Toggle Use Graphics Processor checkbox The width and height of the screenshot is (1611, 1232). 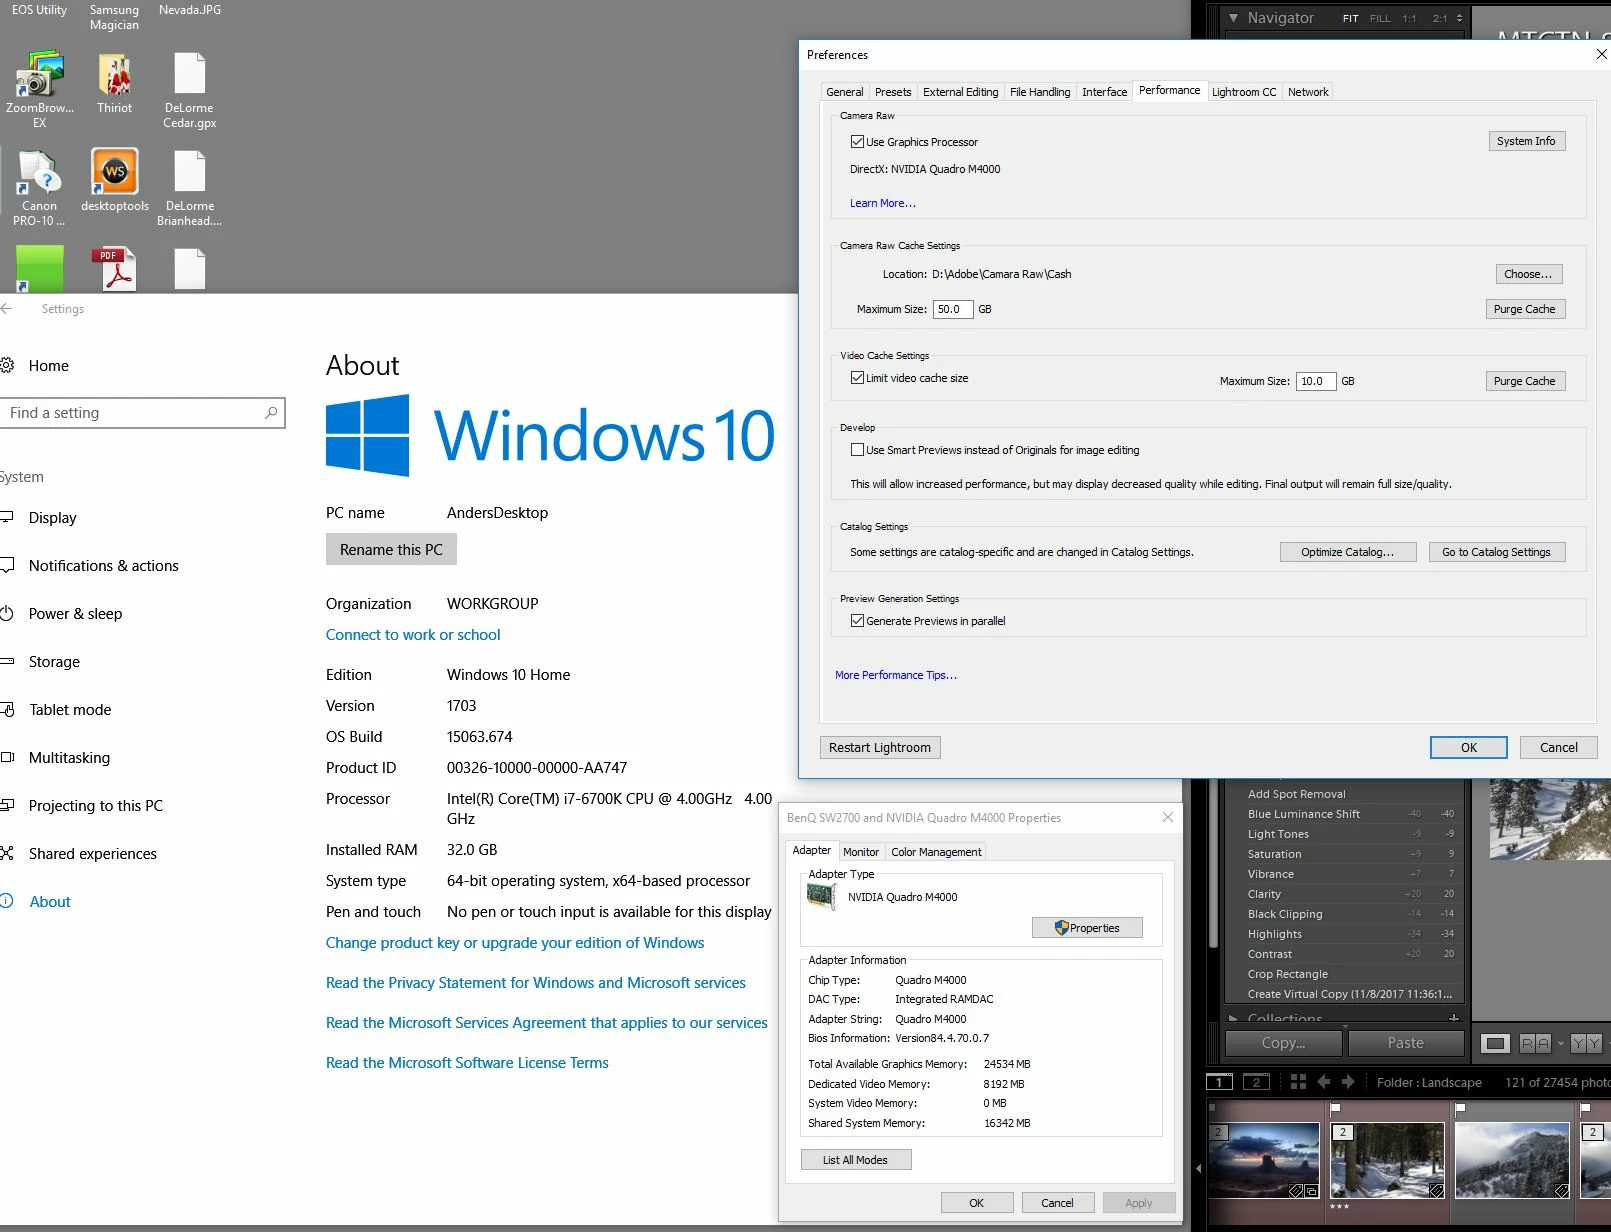(857, 142)
